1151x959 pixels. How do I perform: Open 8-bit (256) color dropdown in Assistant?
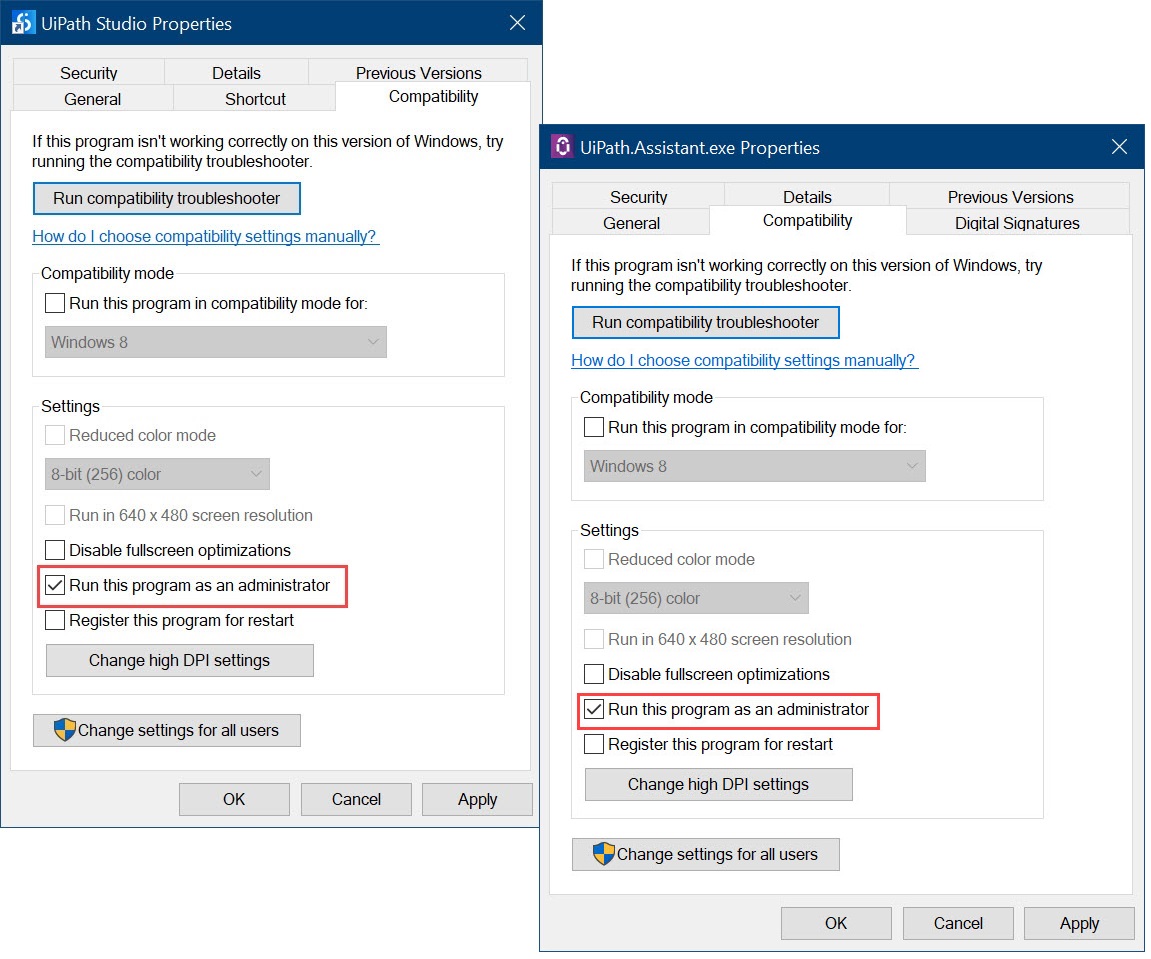click(x=696, y=598)
